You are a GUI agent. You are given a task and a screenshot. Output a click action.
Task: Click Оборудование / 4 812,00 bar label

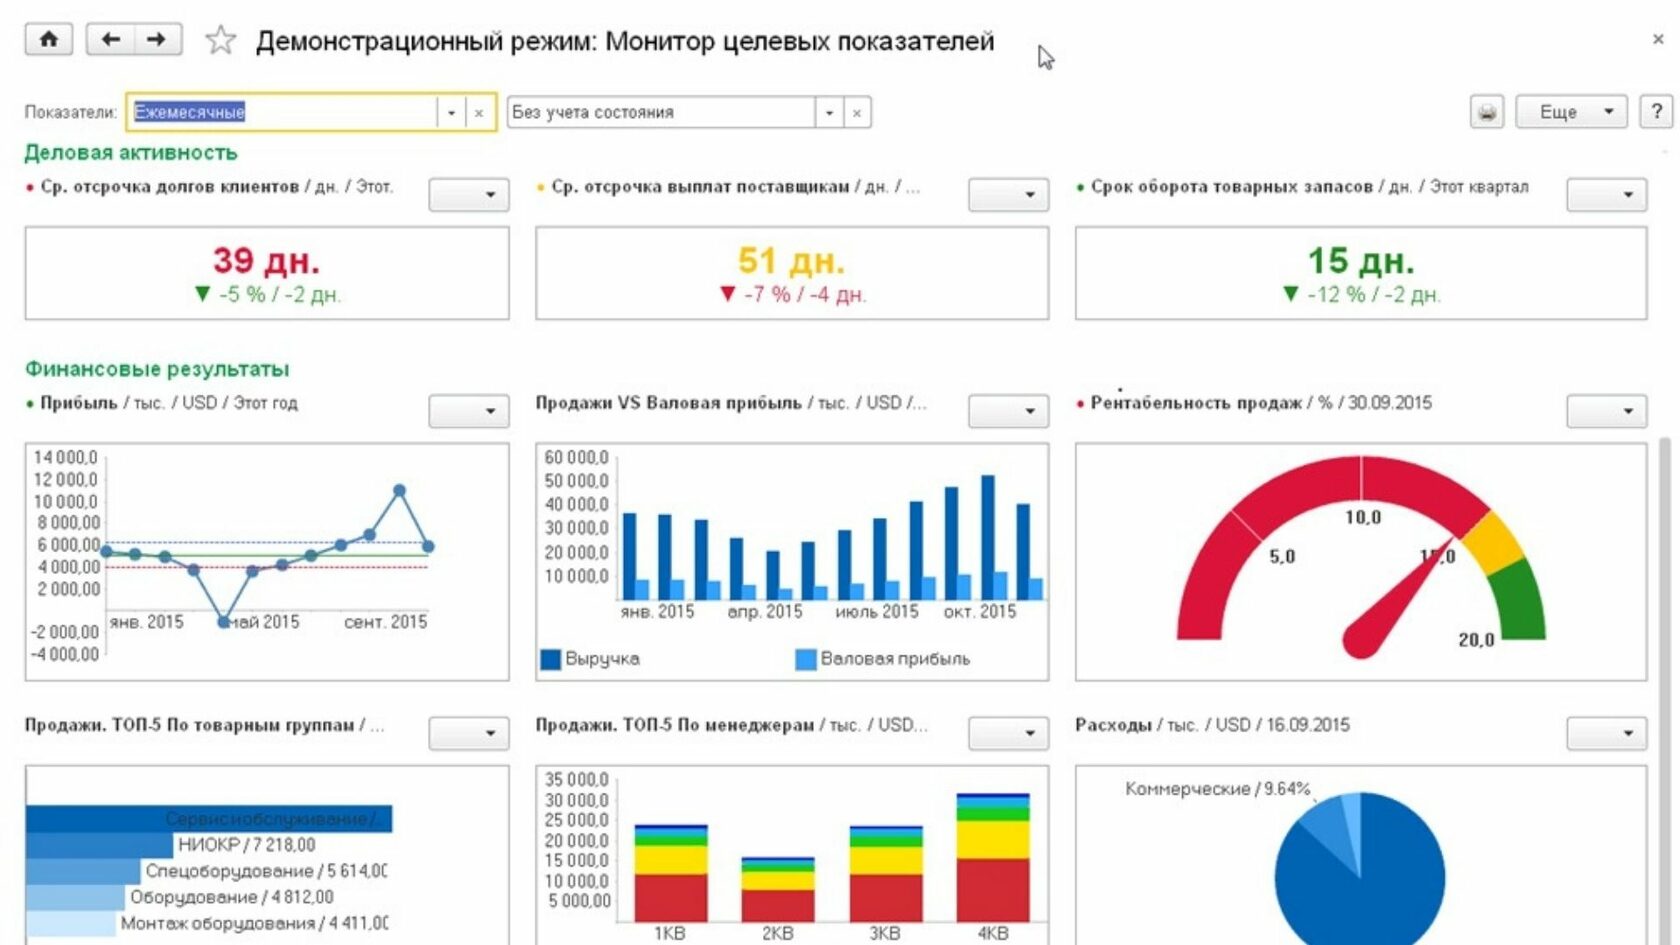231,897
